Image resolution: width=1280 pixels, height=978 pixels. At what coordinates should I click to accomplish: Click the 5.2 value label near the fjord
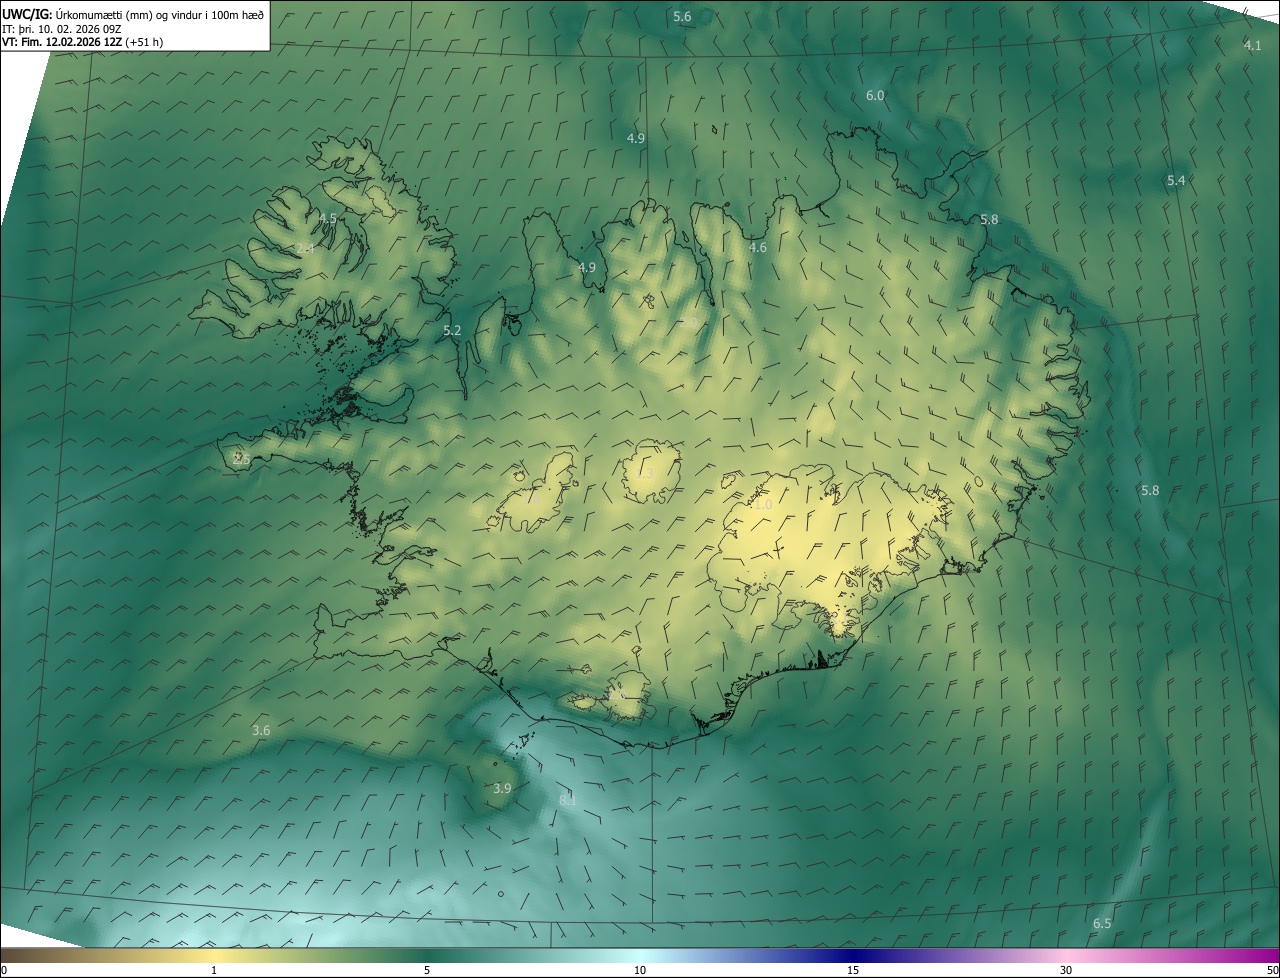tap(452, 331)
